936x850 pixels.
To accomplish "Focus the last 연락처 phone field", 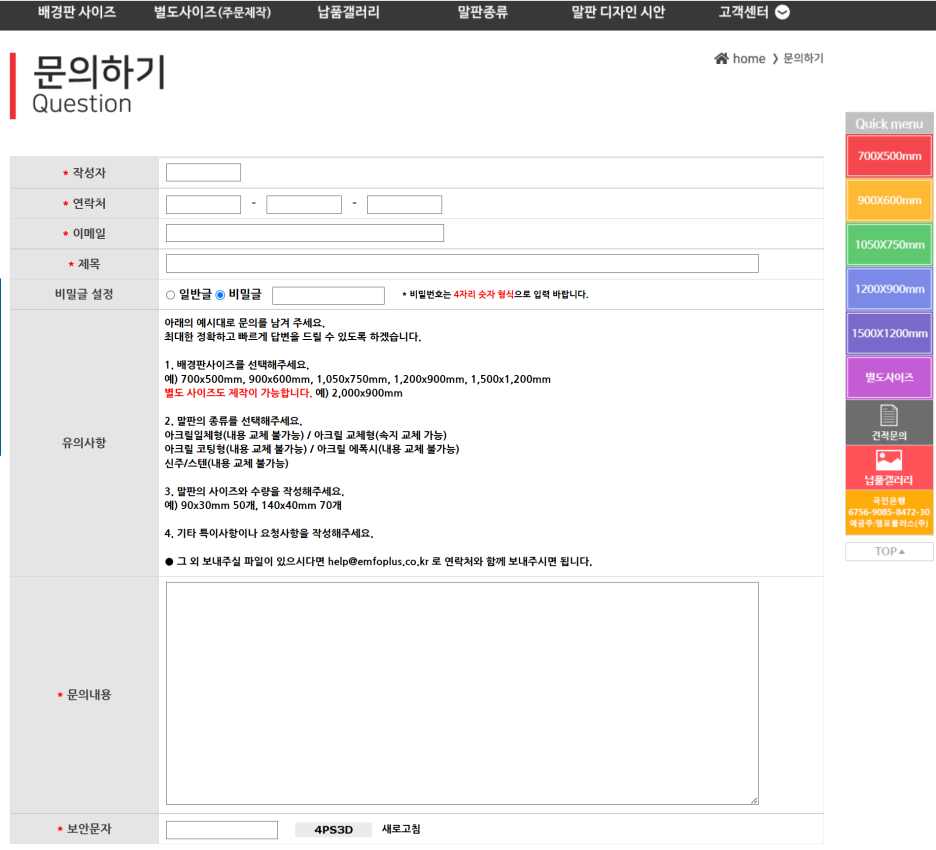I will point(405,204).
